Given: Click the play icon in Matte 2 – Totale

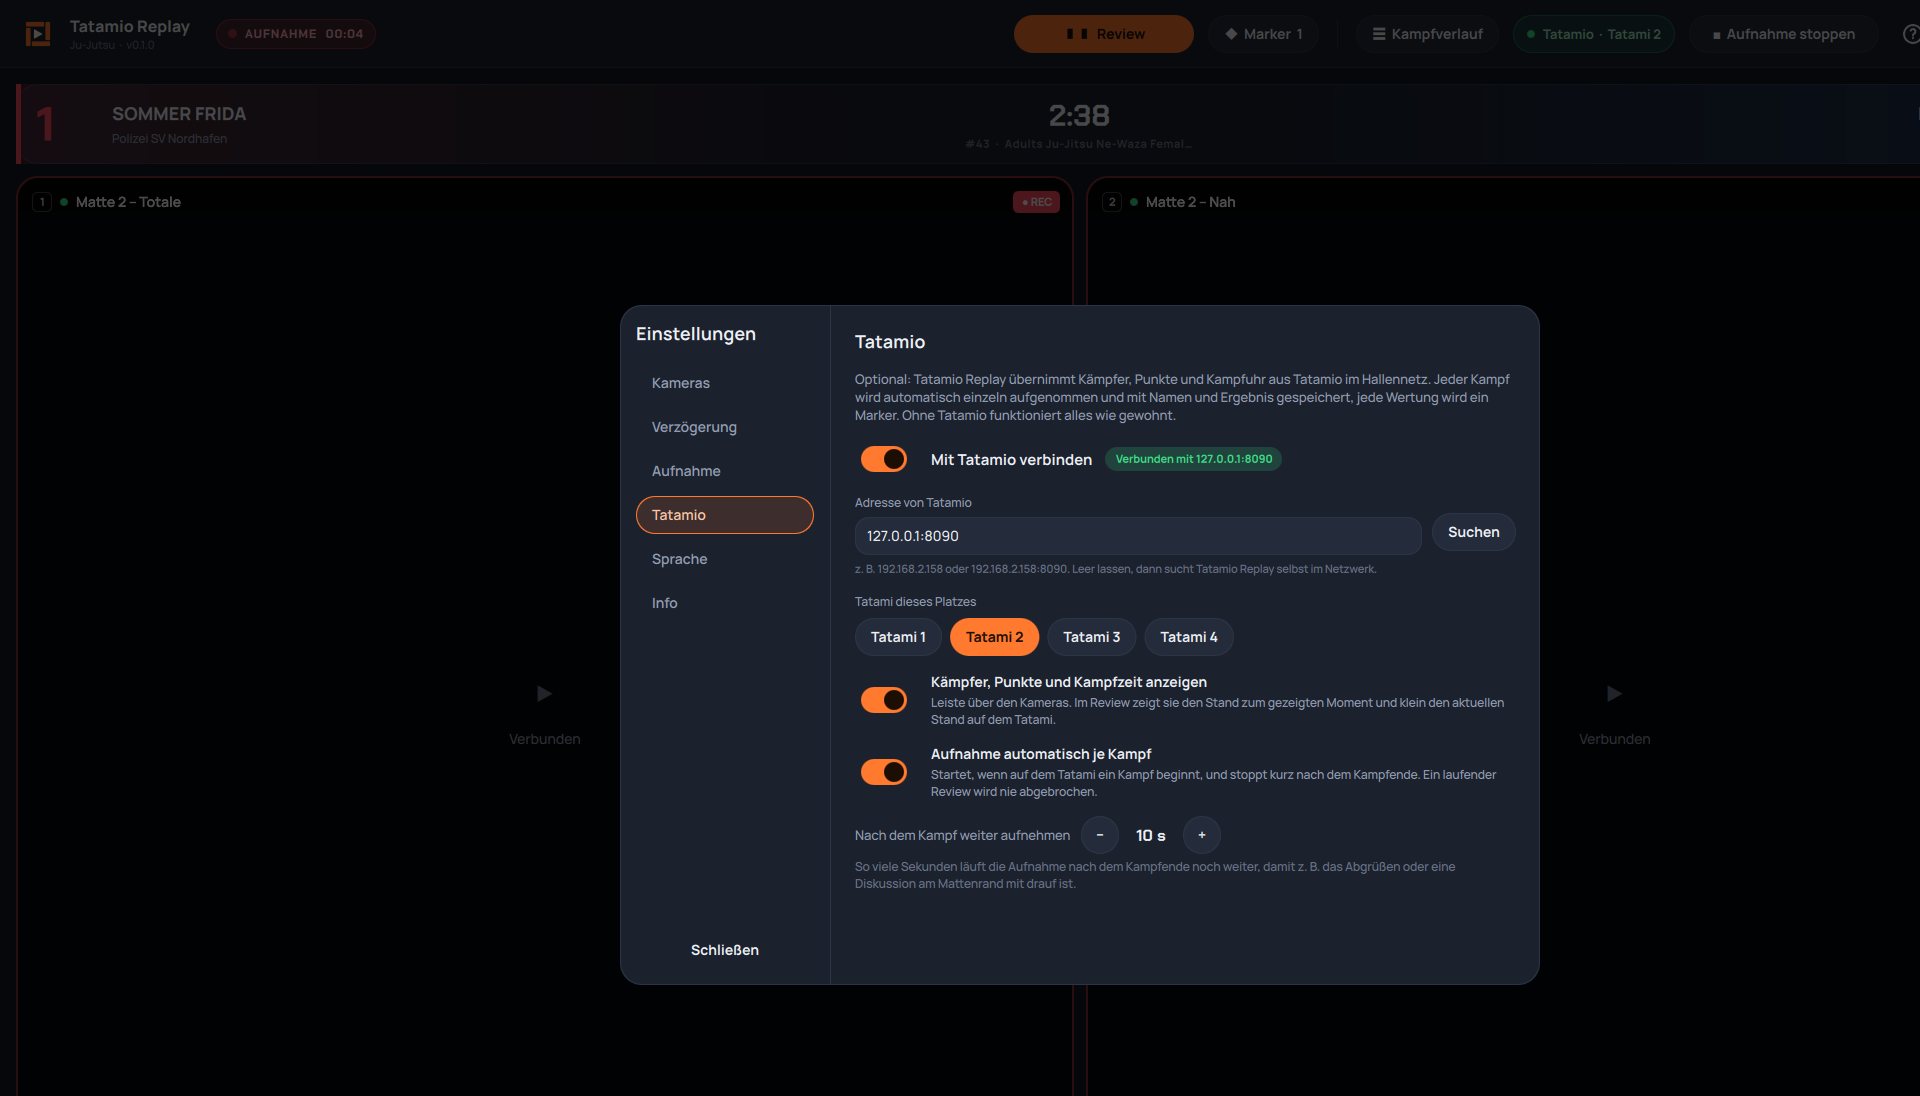Looking at the screenshot, I should pos(544,693).
